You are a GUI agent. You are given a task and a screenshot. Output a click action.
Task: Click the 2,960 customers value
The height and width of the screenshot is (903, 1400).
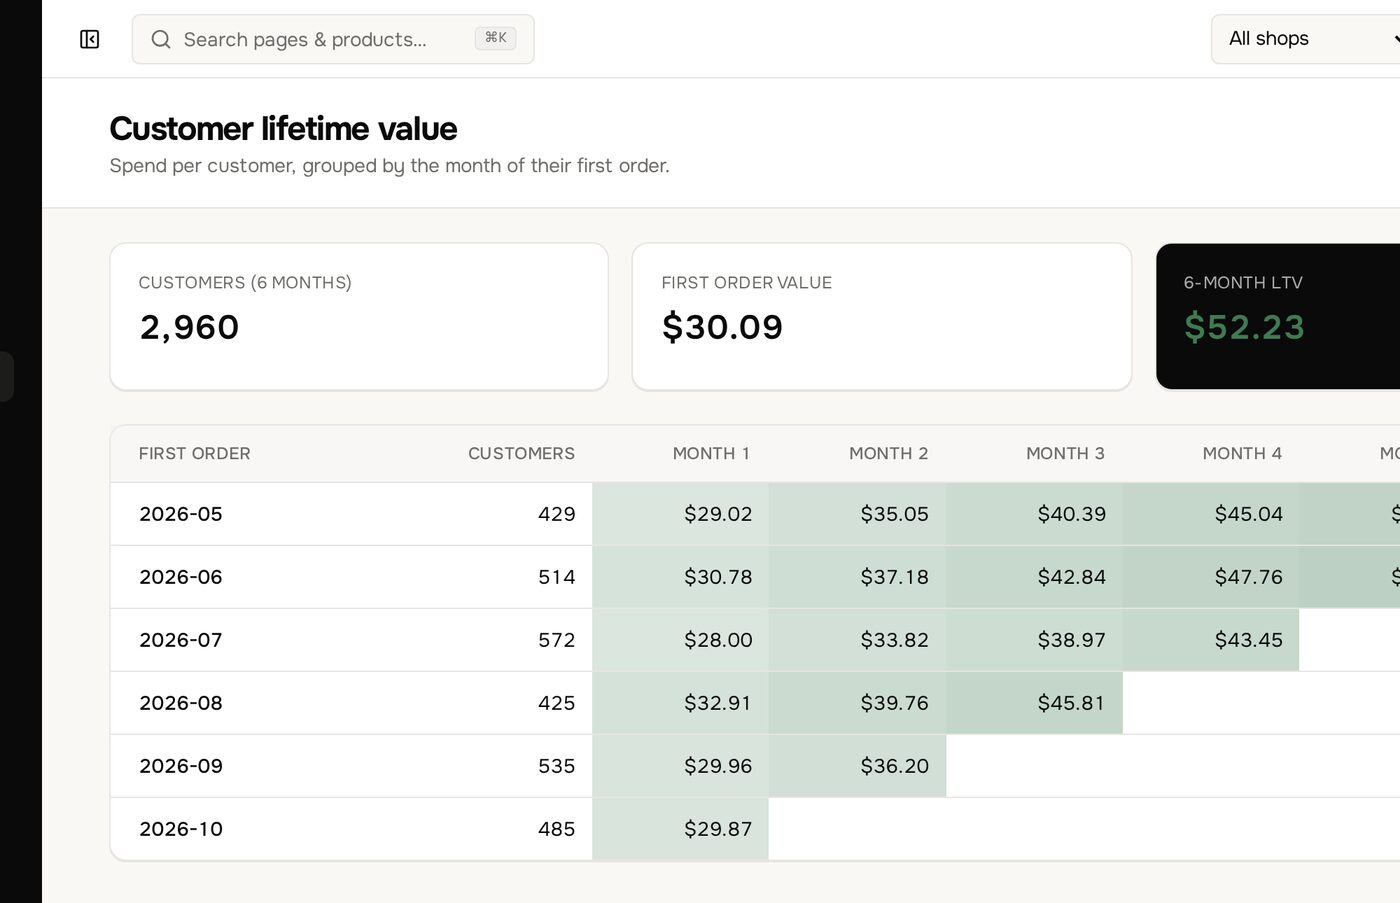coord(189,327)
